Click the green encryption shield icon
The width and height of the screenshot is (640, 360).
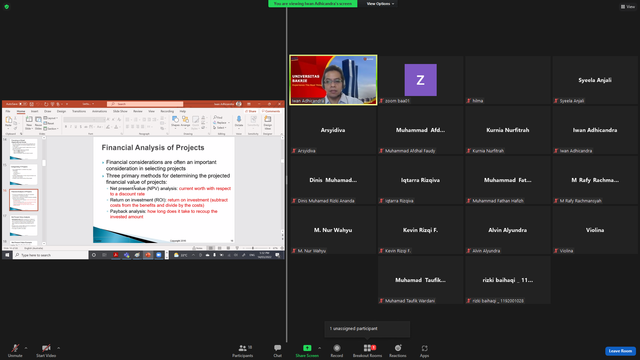pos(7,7)
